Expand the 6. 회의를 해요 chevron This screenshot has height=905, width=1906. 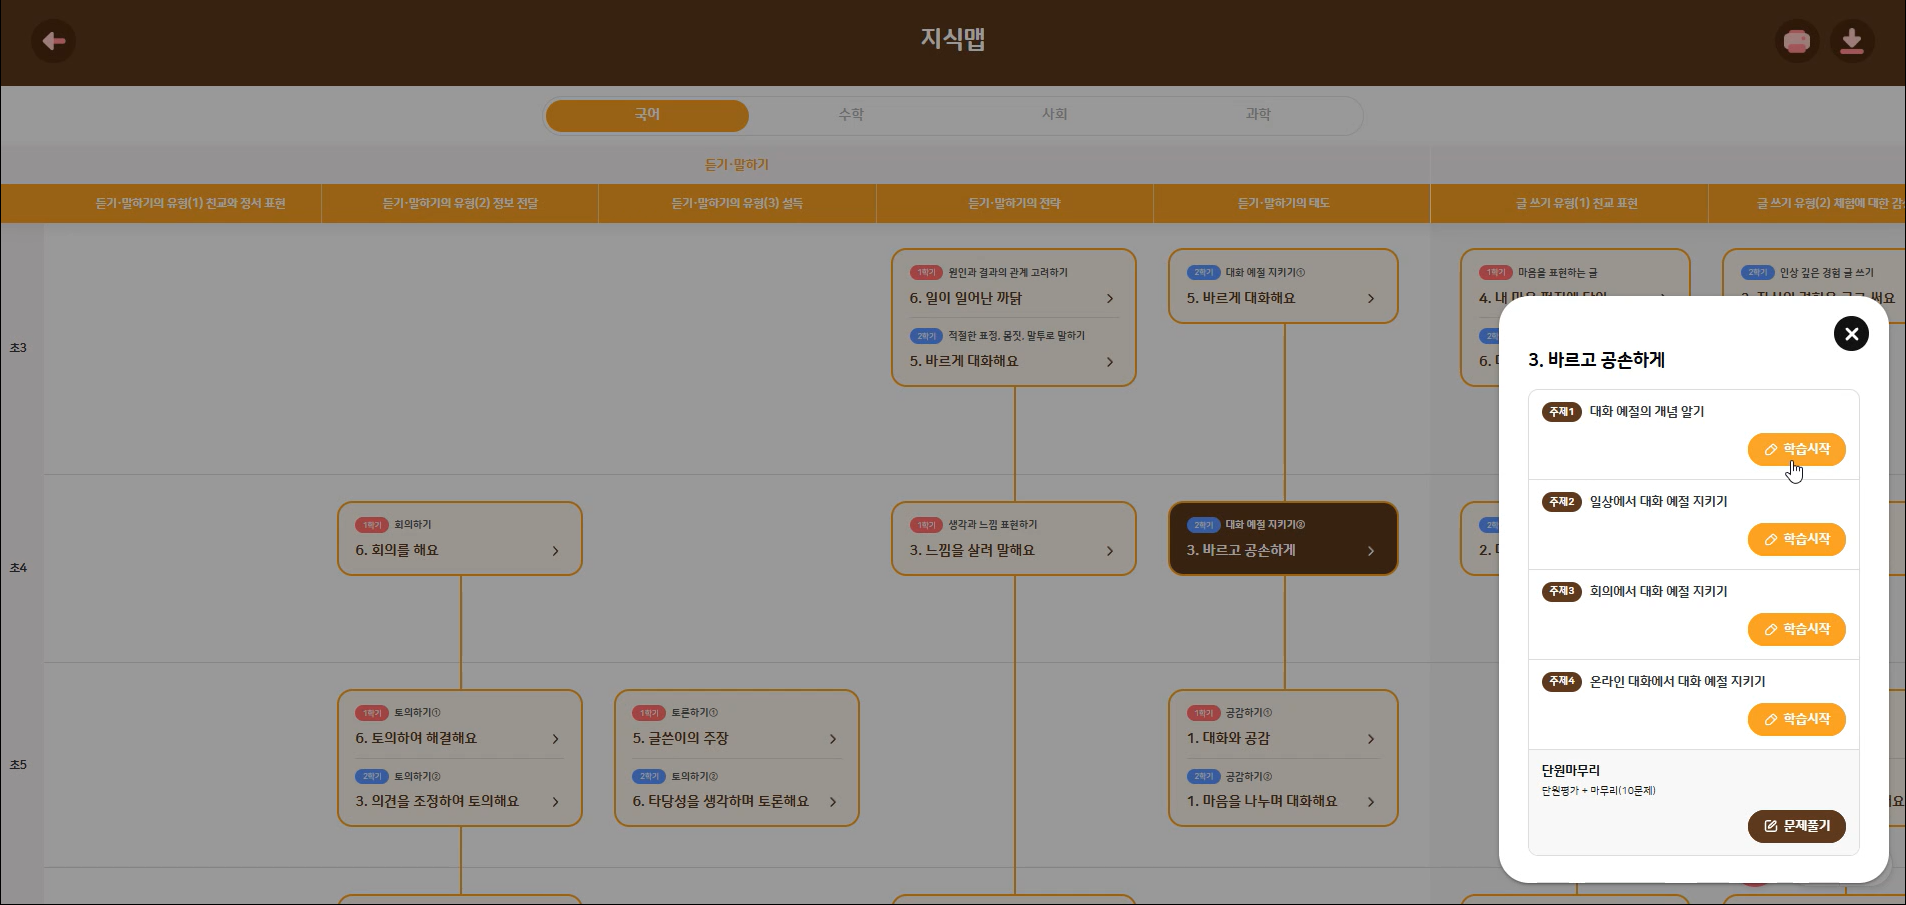tap(556, 551)
